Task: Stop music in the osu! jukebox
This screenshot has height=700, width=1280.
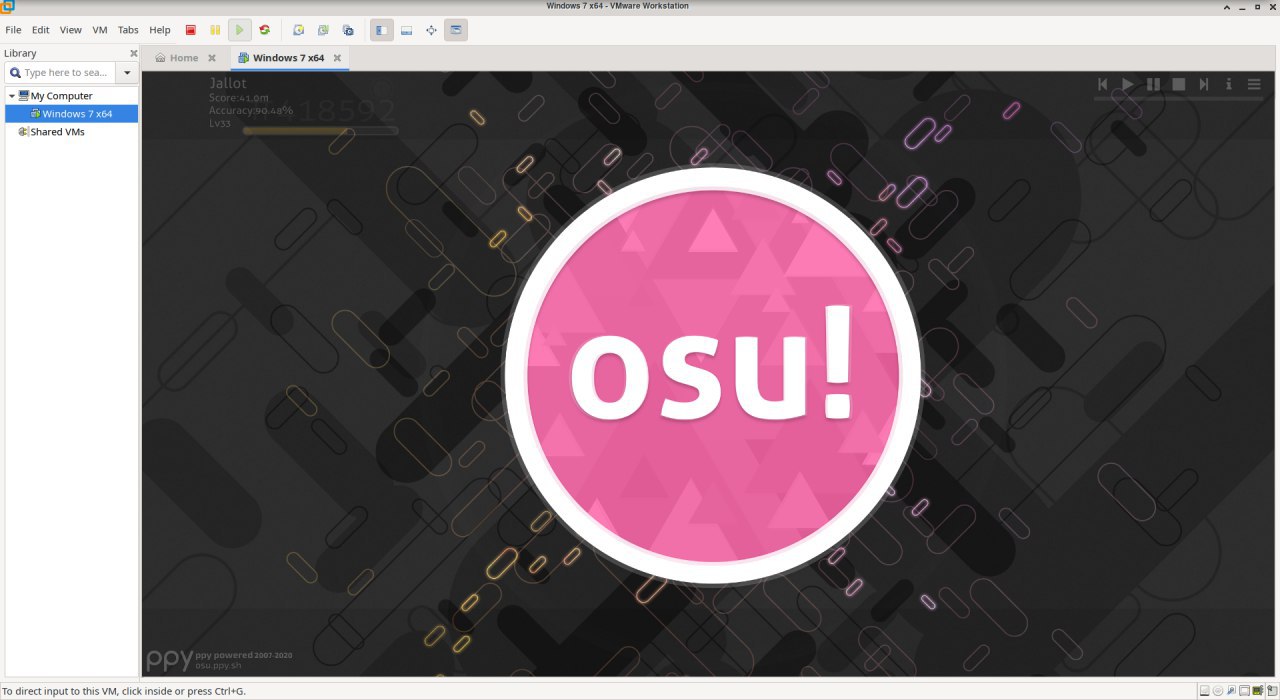Action: [x=1179, y=84]
